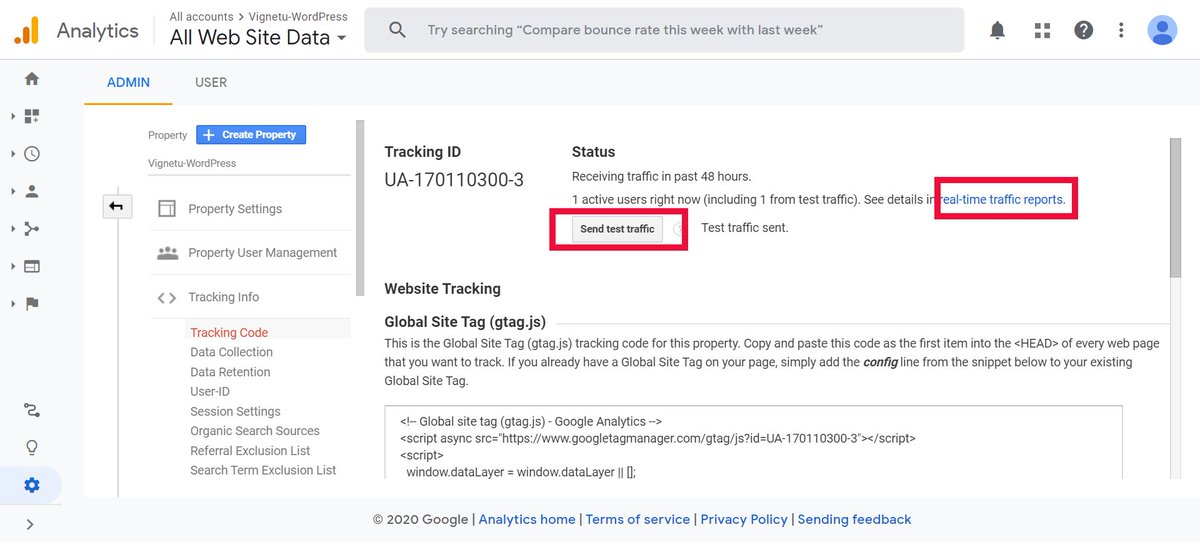
Task: Select Data Collection item
Action: click(x=231, y=352)
